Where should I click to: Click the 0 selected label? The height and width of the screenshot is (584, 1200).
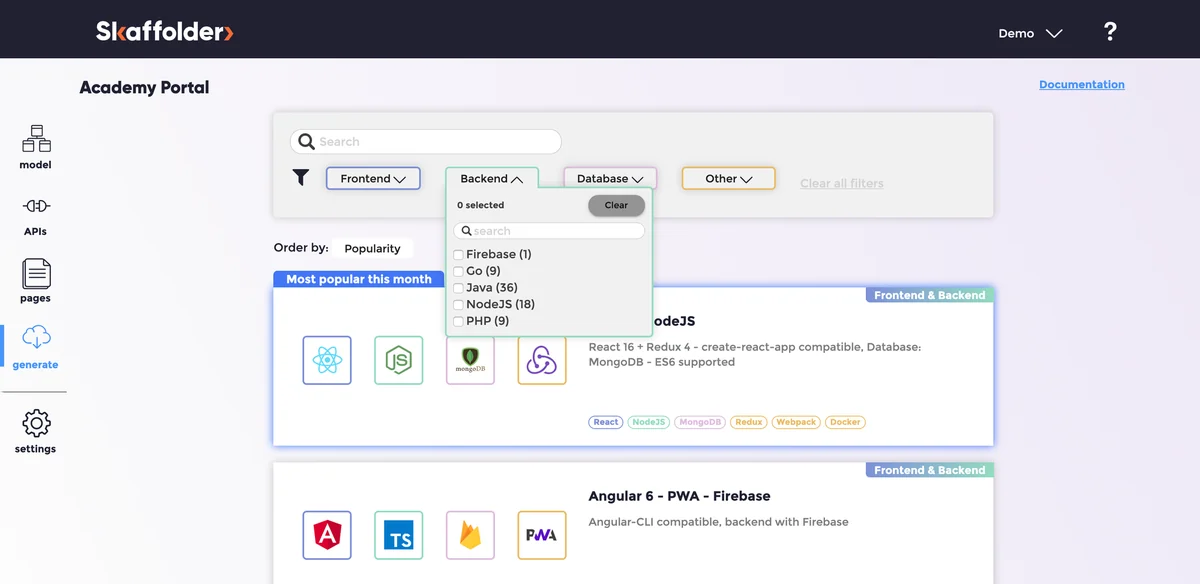coord(481,205)
